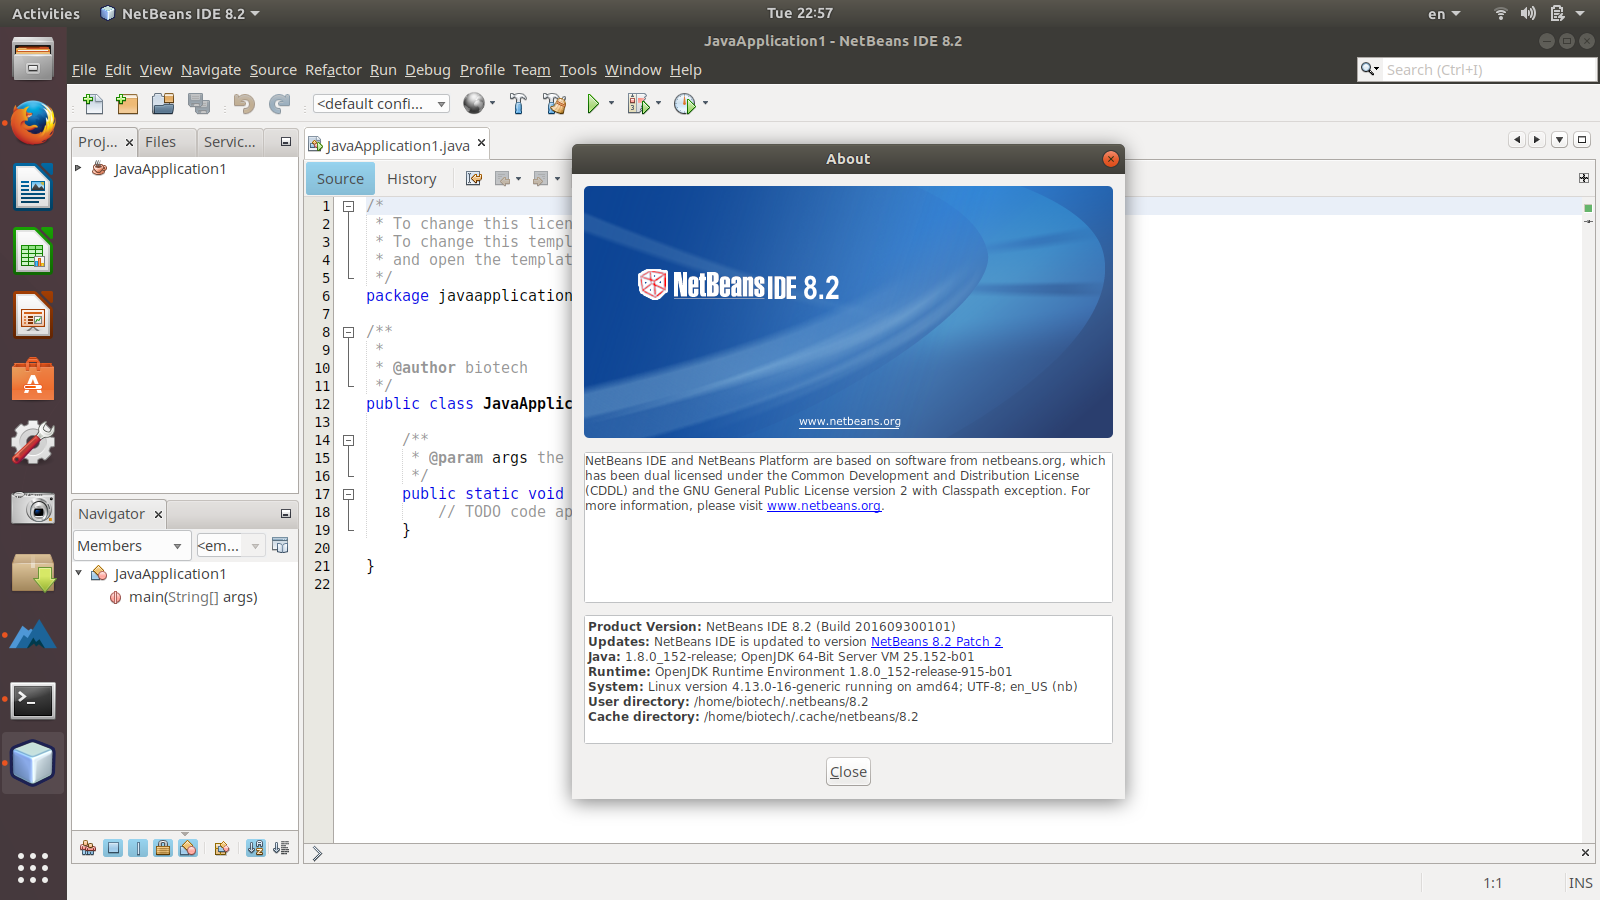The image size is (1600, 900).
Task: Close the Navigator tab
Action: point(158,514)
